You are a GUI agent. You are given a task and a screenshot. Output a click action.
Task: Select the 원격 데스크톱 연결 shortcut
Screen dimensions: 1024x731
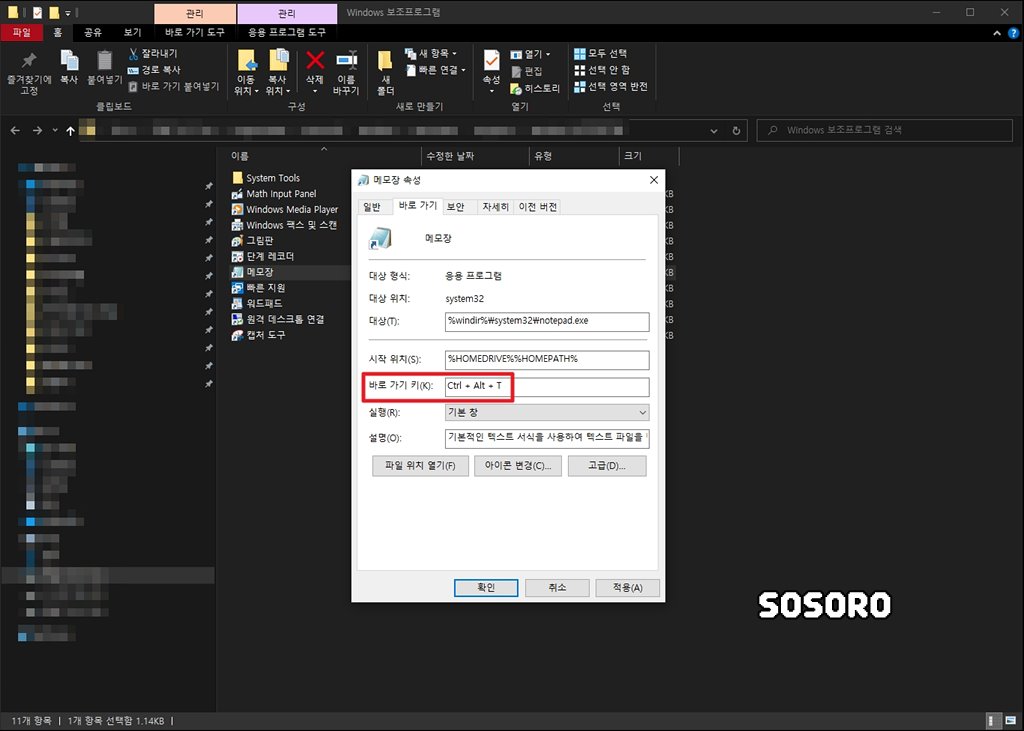(x=278, y=319)
